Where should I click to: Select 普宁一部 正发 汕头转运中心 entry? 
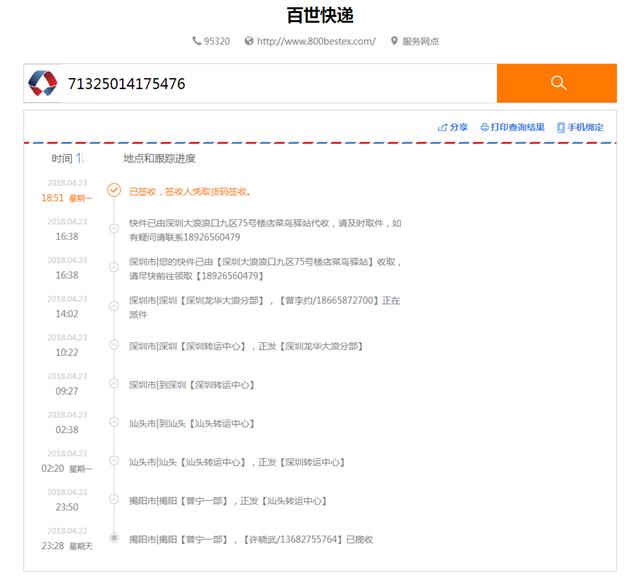(228, 501)
